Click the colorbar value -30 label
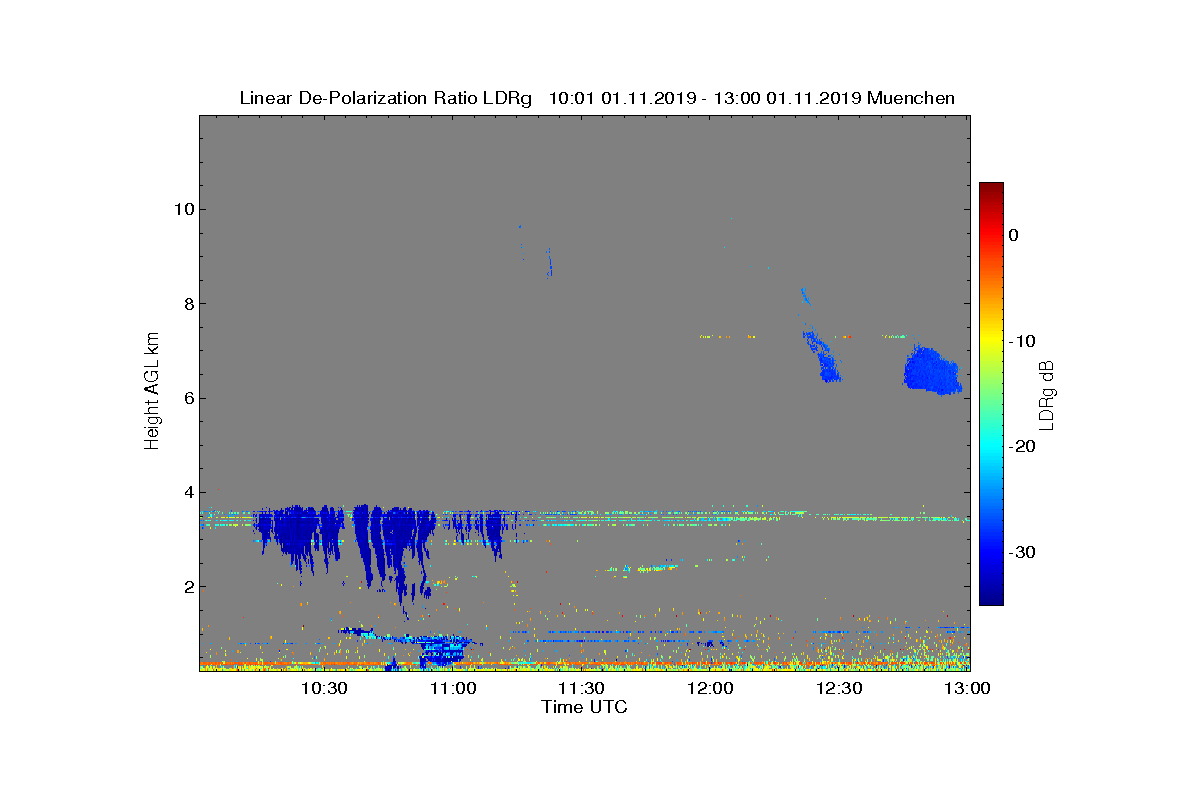Image resolution: width=1200 pixels, height=800 pixels. (x=1022, y=553)
